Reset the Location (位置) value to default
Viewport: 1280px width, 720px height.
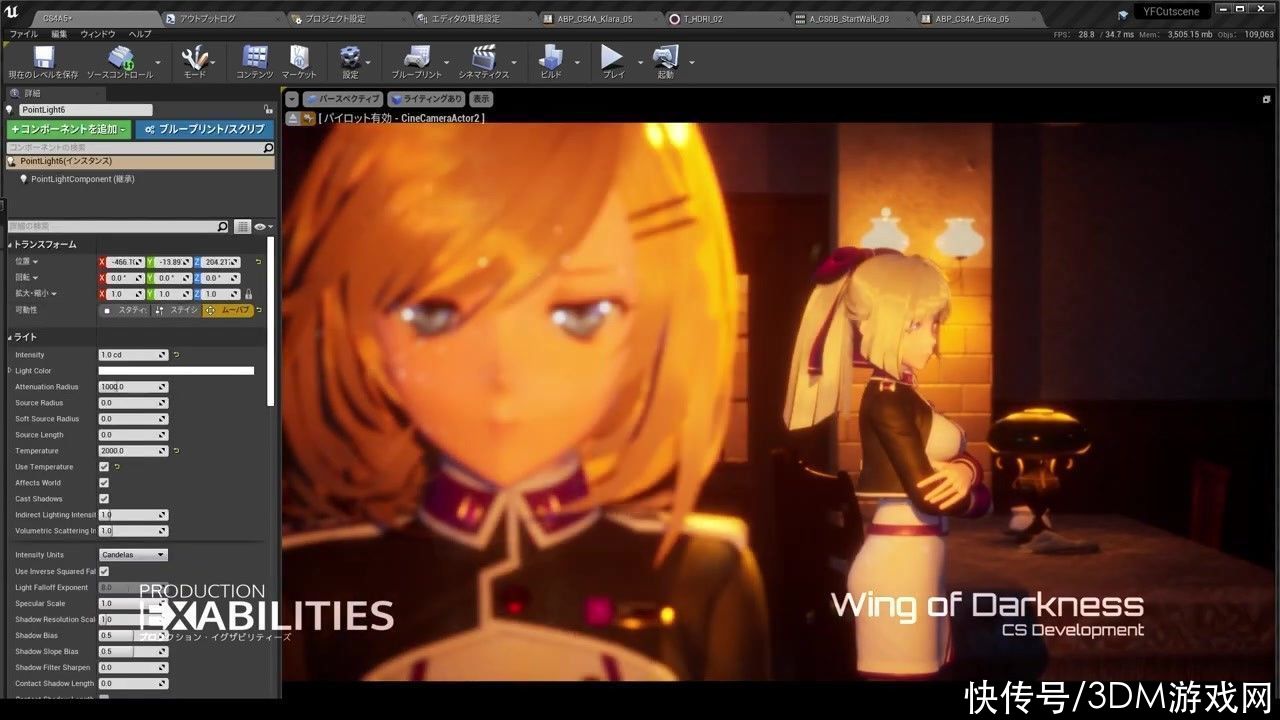[258, 262]
